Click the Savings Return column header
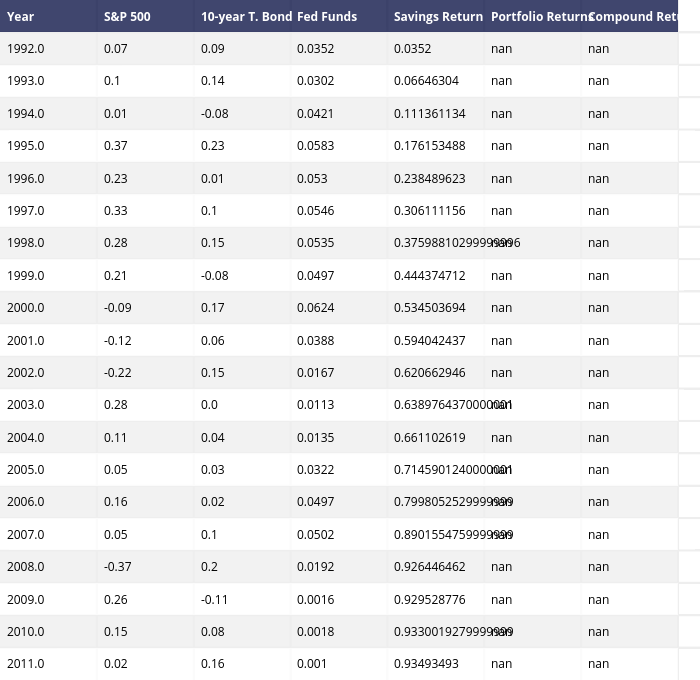Image resolution: width=700 pixels, height=680 pixels. (x=437, y=17)
